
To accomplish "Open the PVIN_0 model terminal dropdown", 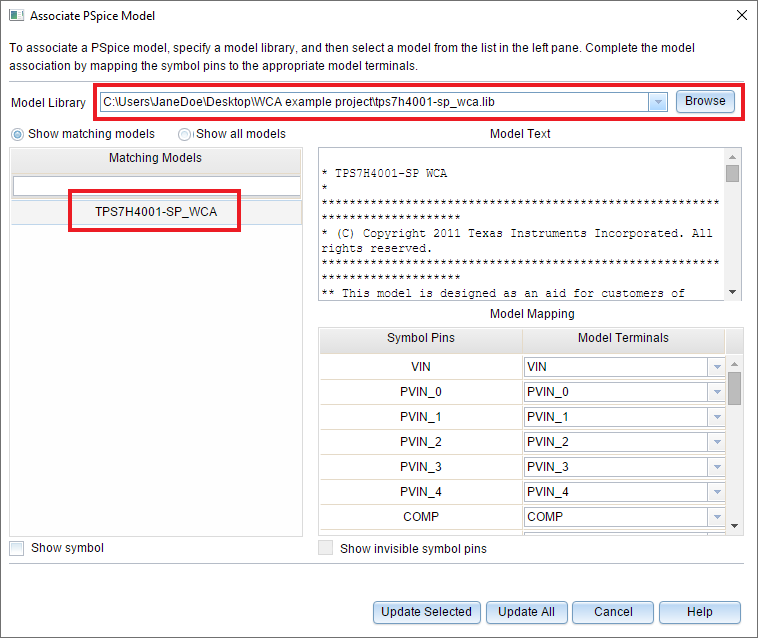I will pos(716,392).
